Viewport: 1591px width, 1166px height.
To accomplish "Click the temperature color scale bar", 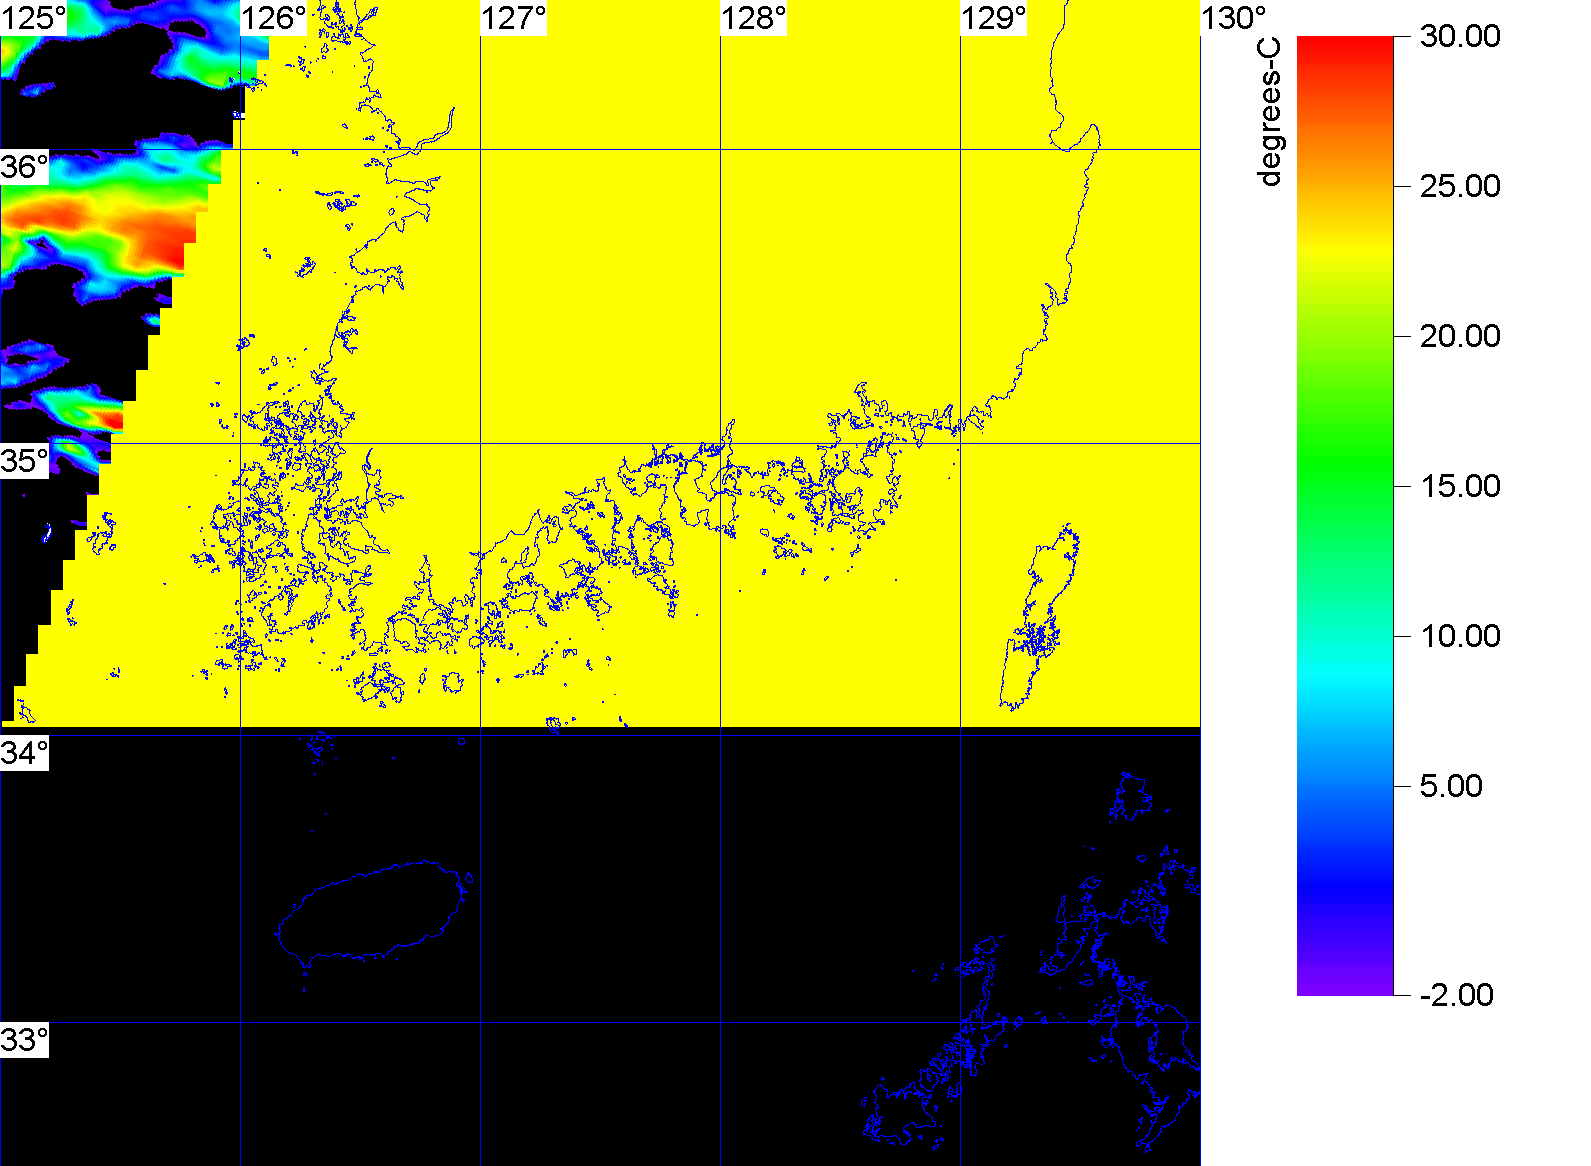I will (1345, 516).
